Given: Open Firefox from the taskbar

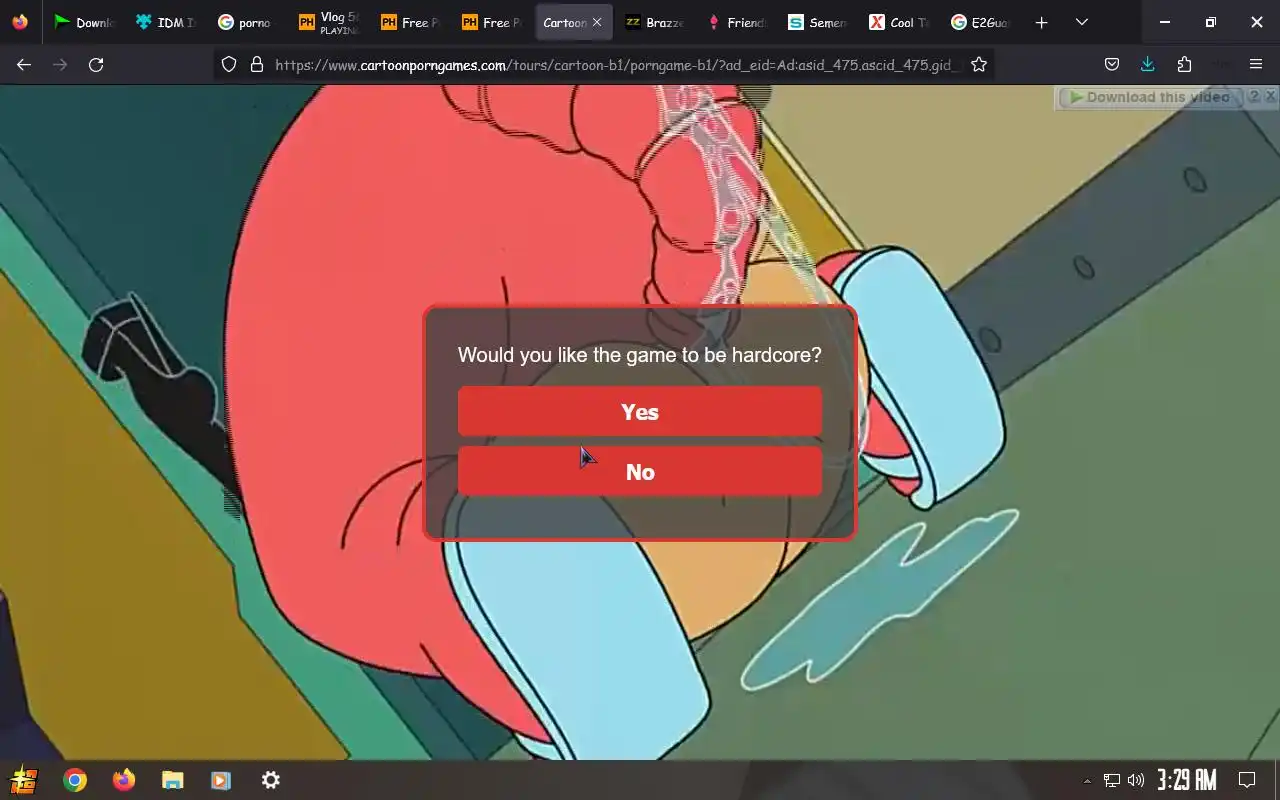Looking at the screenshot, I should (124, 780).
